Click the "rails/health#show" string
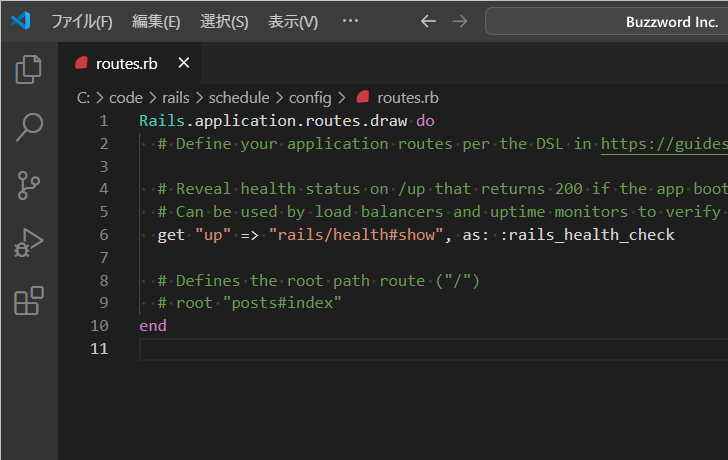 [x=356, y=235]
